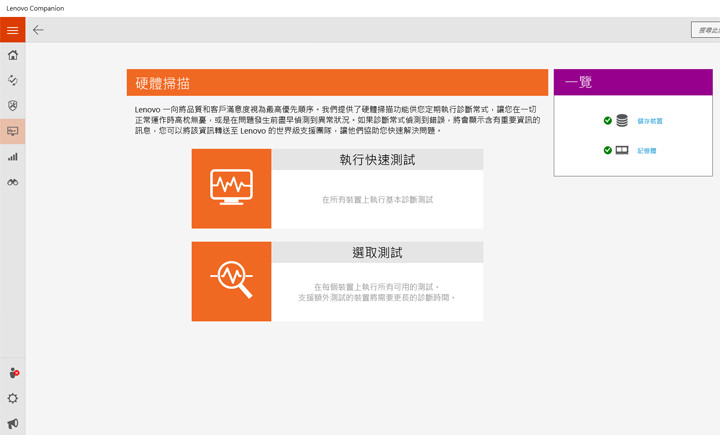720x435 pixels.
Task: Open the Home icon in sidebar
Action: pyautogui.click(x=13, y=55)
